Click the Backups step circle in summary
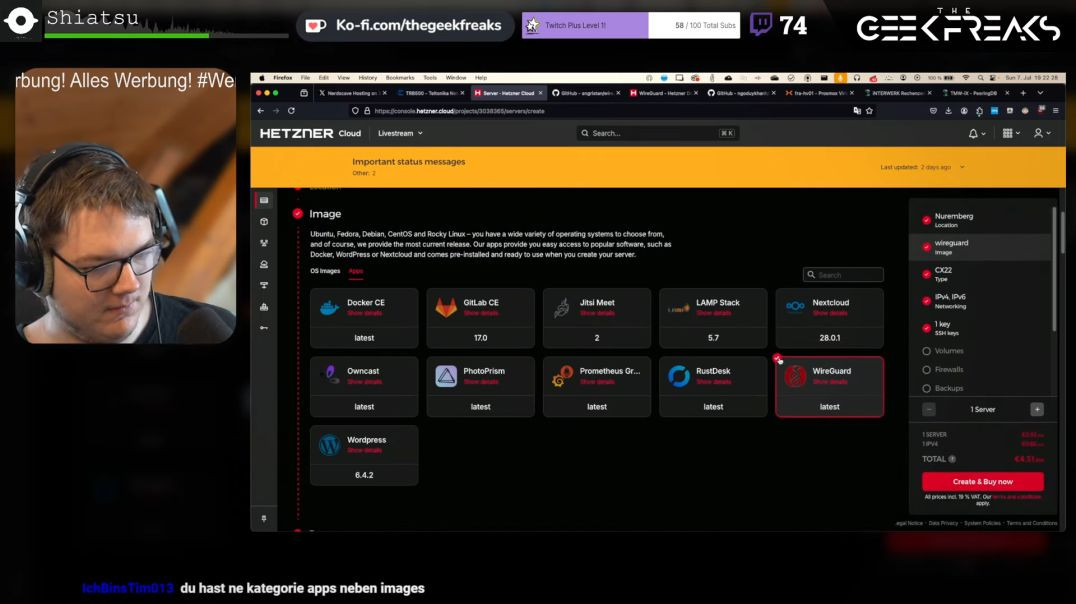Viewport: 1076px width, 604px height. click(x=926, y=388)
